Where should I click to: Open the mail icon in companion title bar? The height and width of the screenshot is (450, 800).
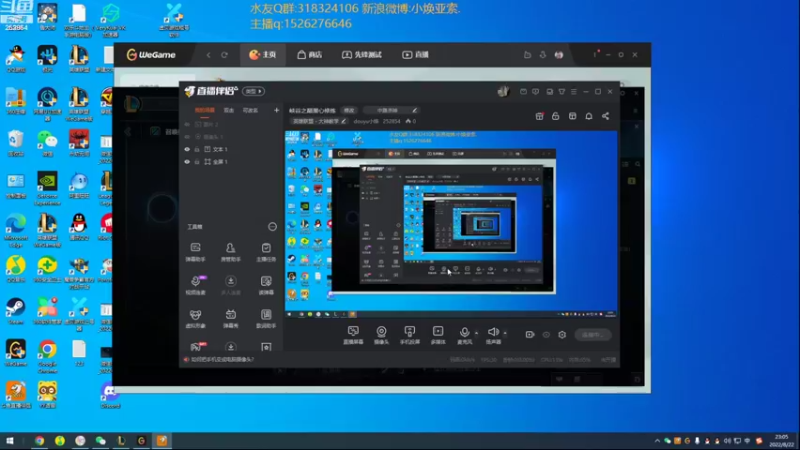(x=523, y=92)
